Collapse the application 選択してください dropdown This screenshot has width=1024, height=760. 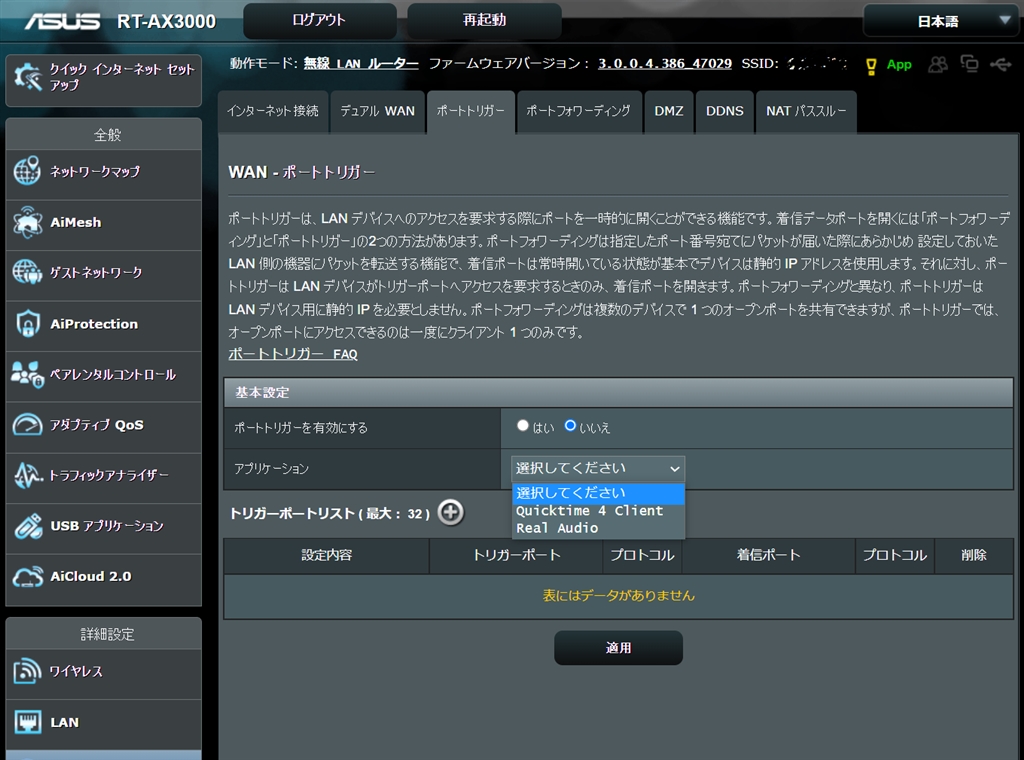click(598, 468)
